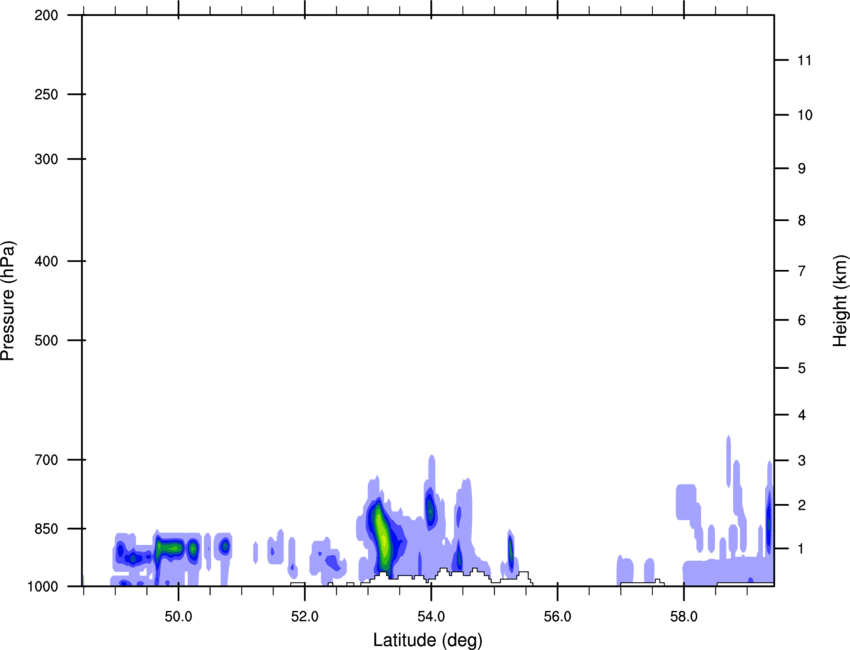
Task: Click the 10 km height label
Action: pos(805,115)
